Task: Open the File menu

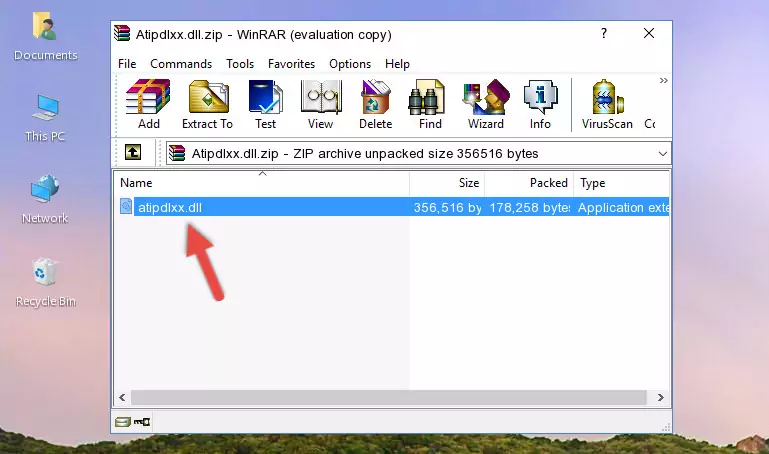Action: (x=127, y=64)
